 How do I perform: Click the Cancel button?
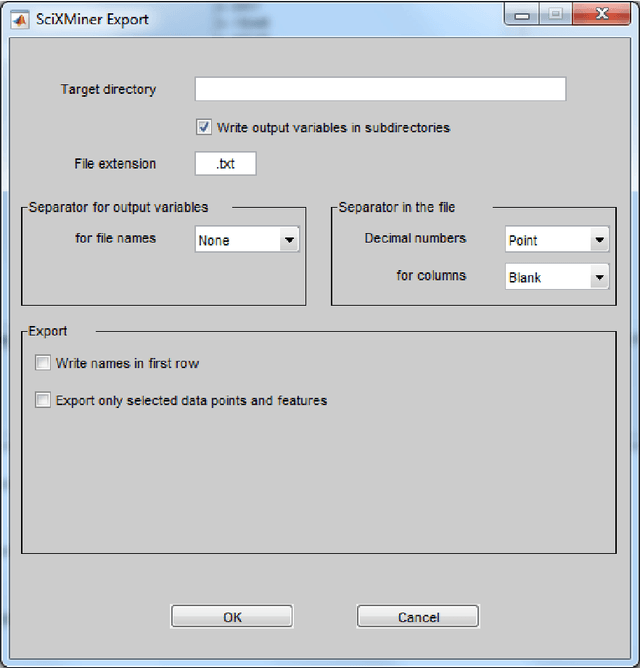(418, 617)
